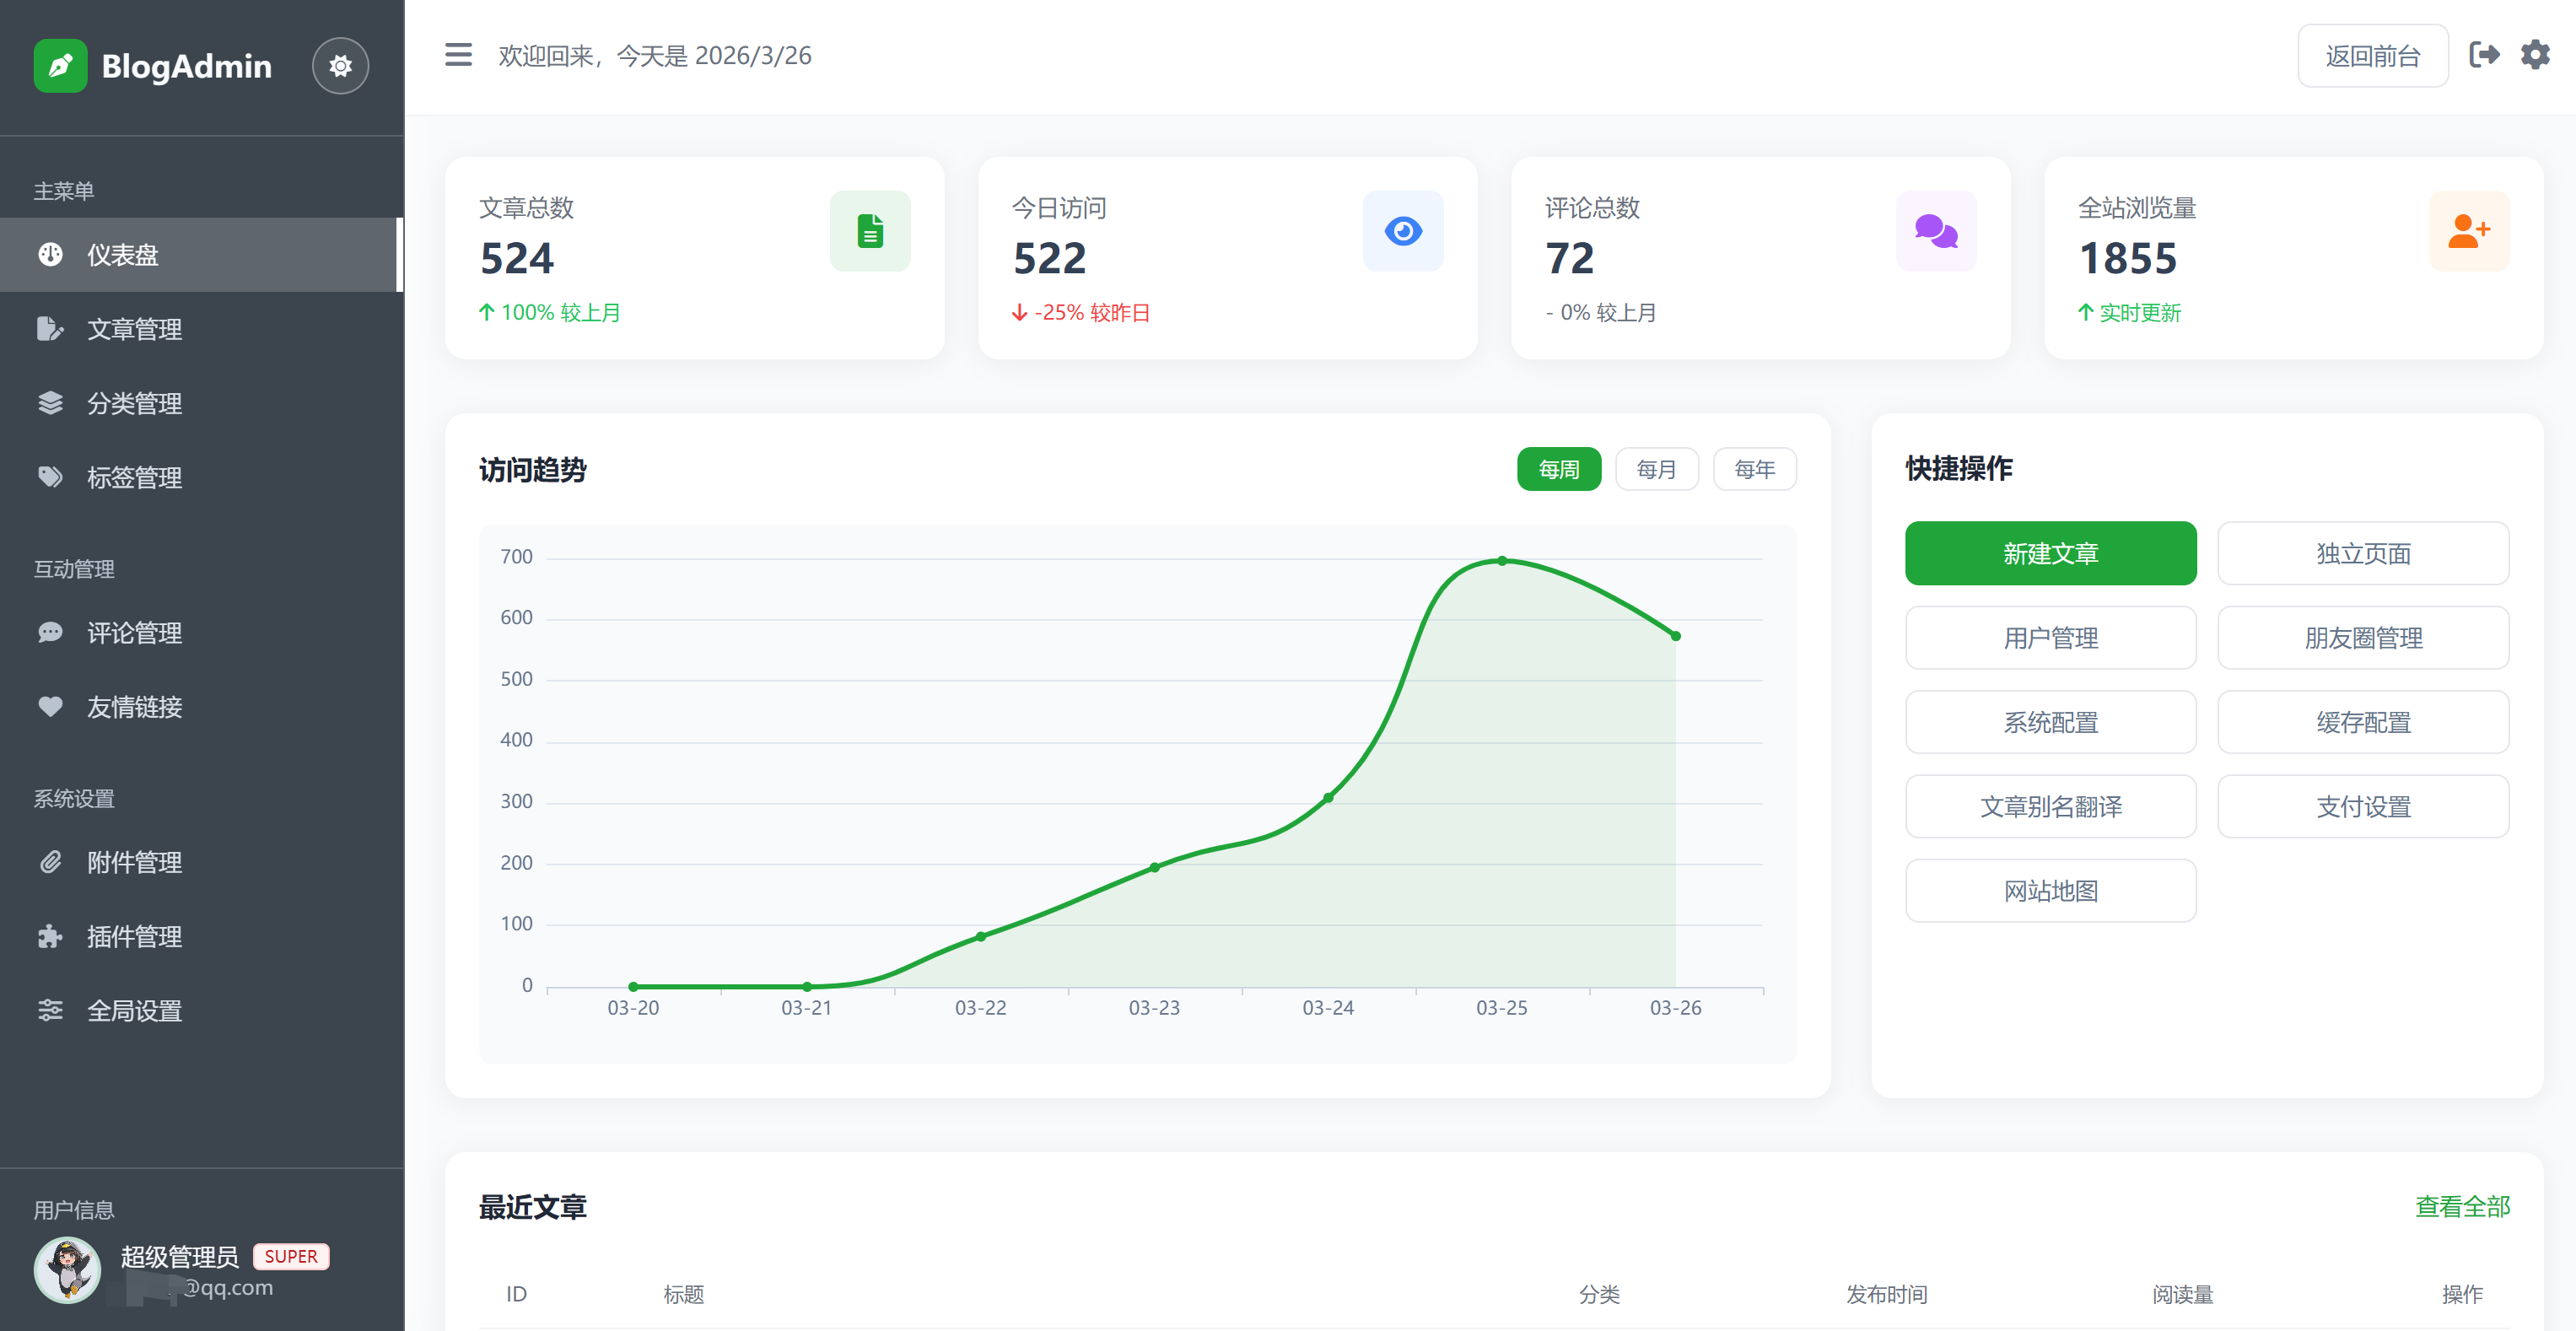Viewport: 2576px width, 1331px height.
Task: Click the green document icon in 文章总数 card
Action: pos(870,231)
